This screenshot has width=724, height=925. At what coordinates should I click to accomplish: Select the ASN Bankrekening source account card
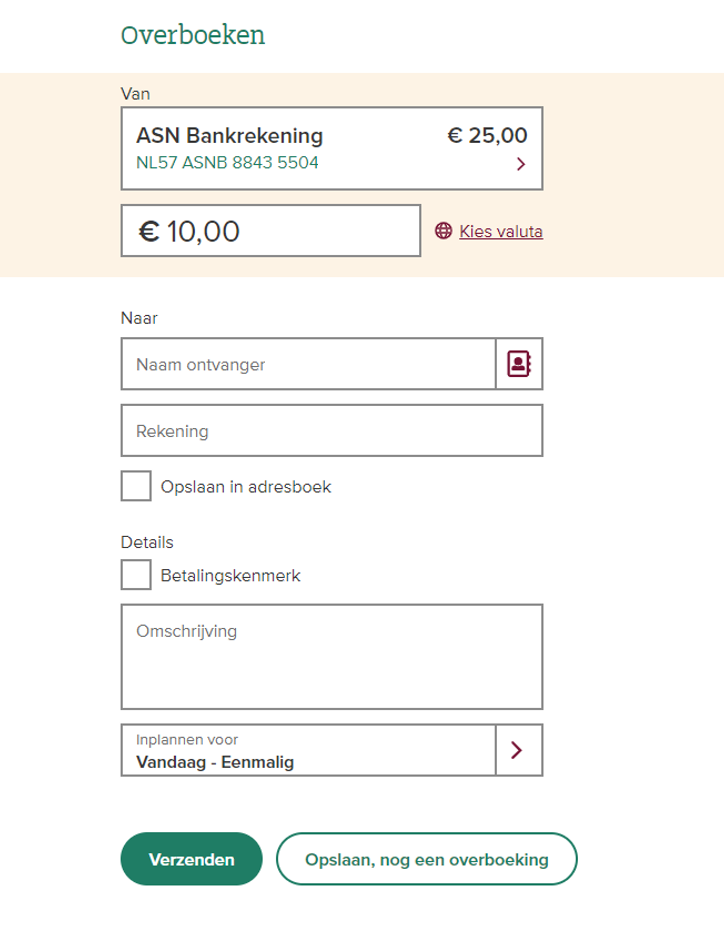pos(332,149)
